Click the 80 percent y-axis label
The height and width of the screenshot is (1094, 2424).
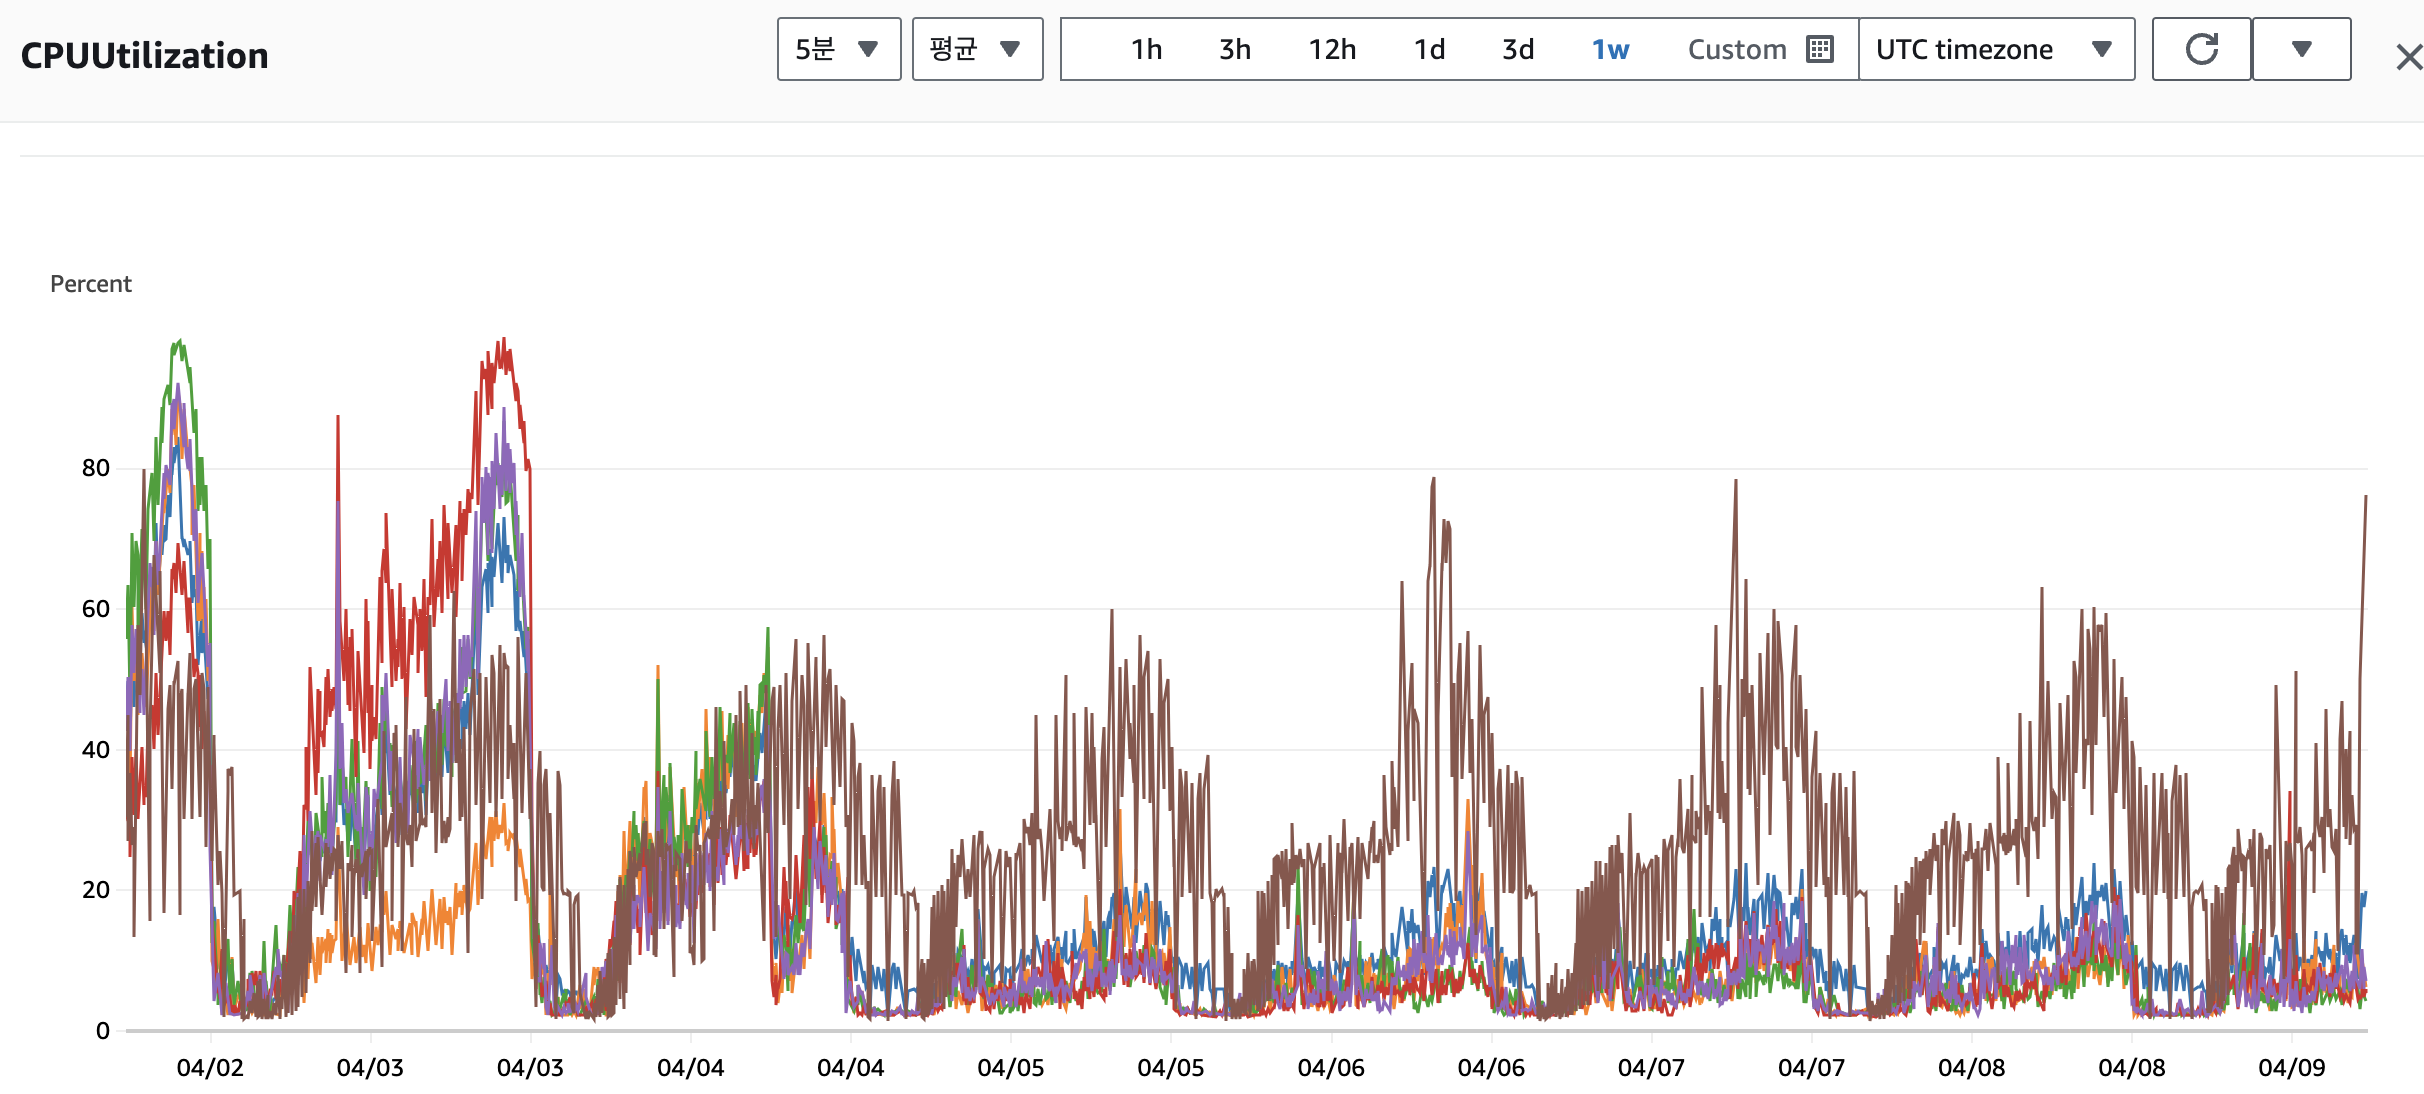pos(96,468)
